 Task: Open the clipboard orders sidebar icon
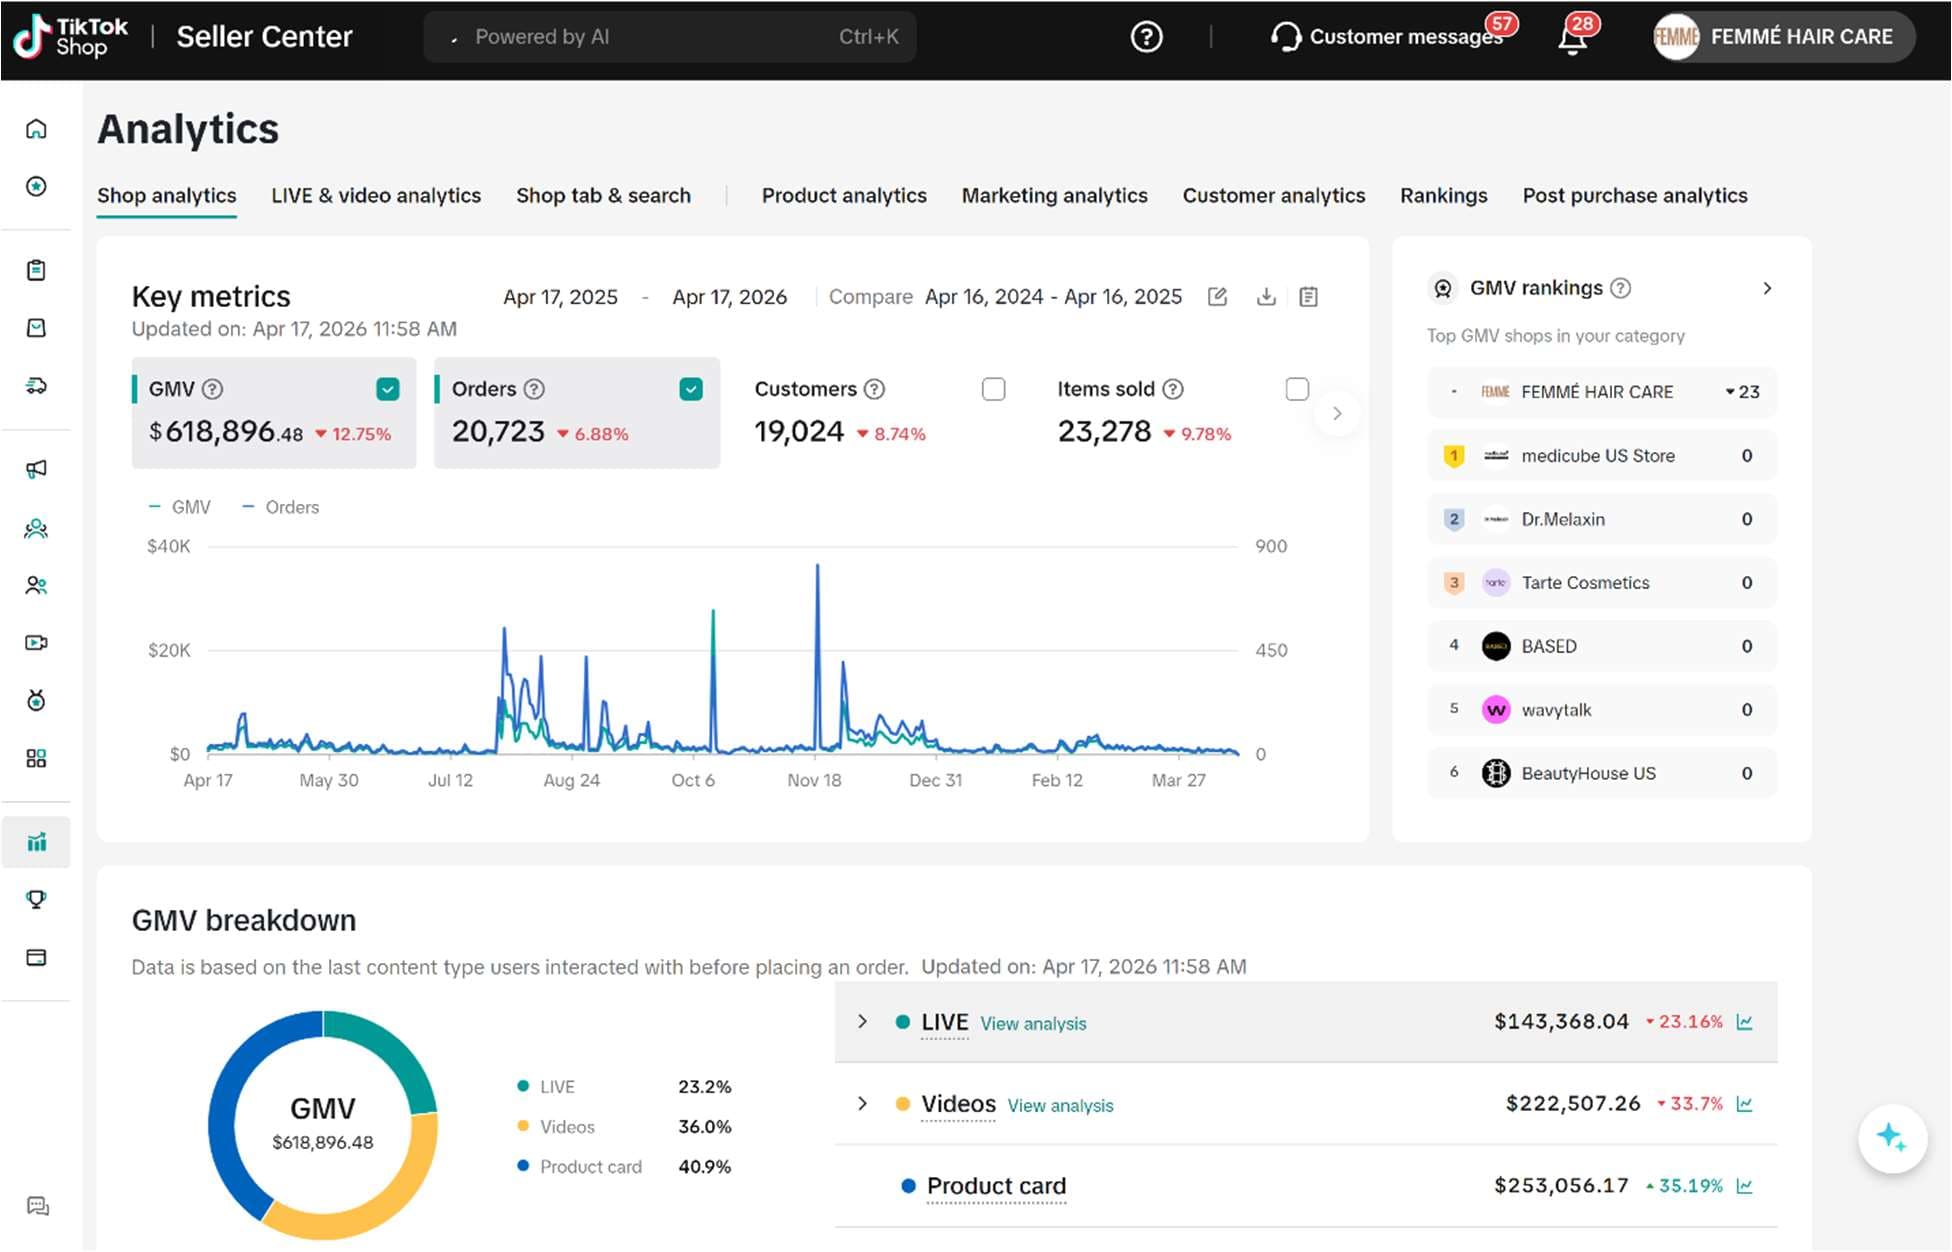[x=36, y=270]
